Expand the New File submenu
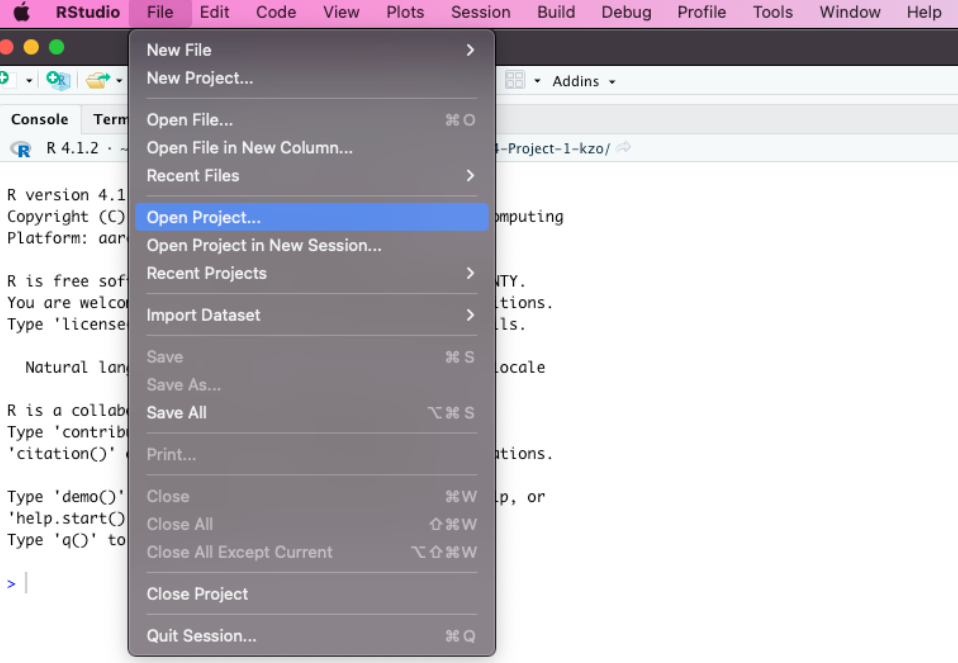 (x=312, y=50)
